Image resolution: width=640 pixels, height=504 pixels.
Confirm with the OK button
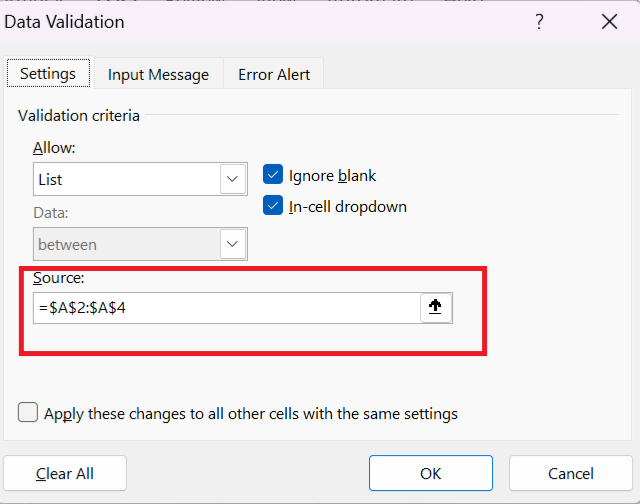(430, 473)
